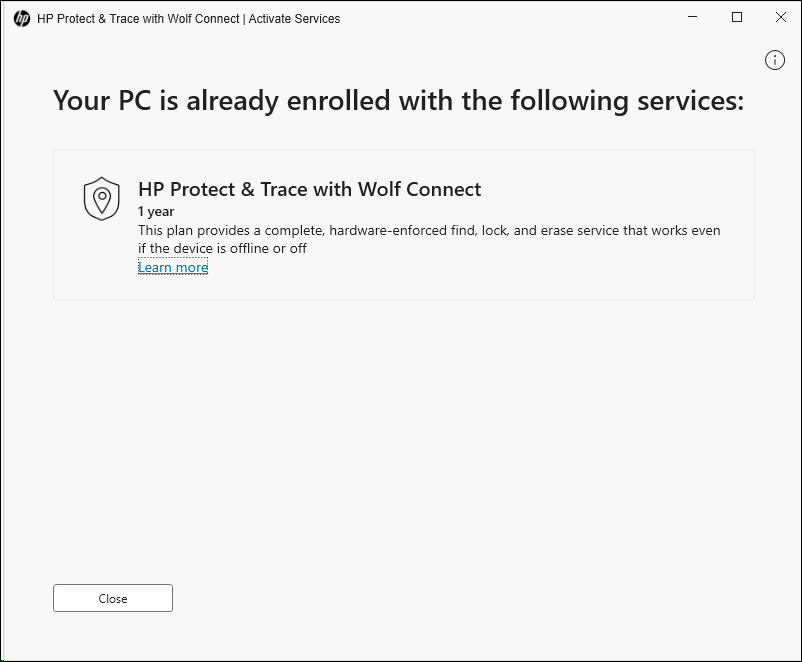Image resolution: width=802 pixels, height=662 pixels.
Task: Click the "This plan provides a complete" description line
Action: click(429, 230)
